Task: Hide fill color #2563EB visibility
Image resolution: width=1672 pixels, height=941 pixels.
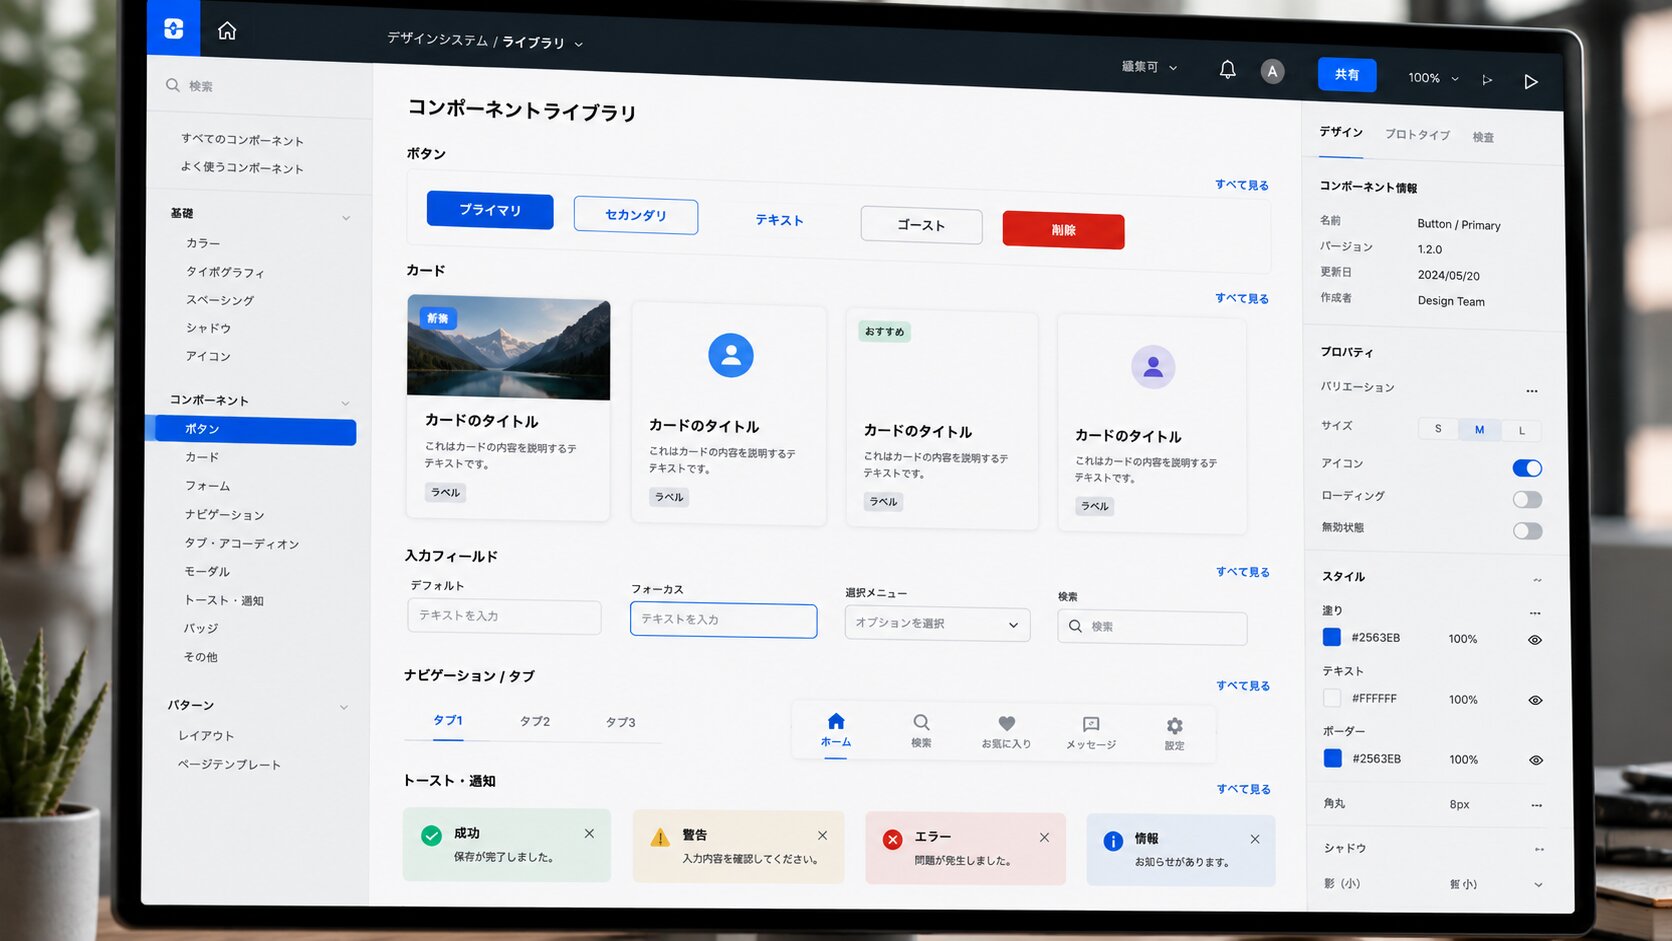Action: click(1535, 640)
